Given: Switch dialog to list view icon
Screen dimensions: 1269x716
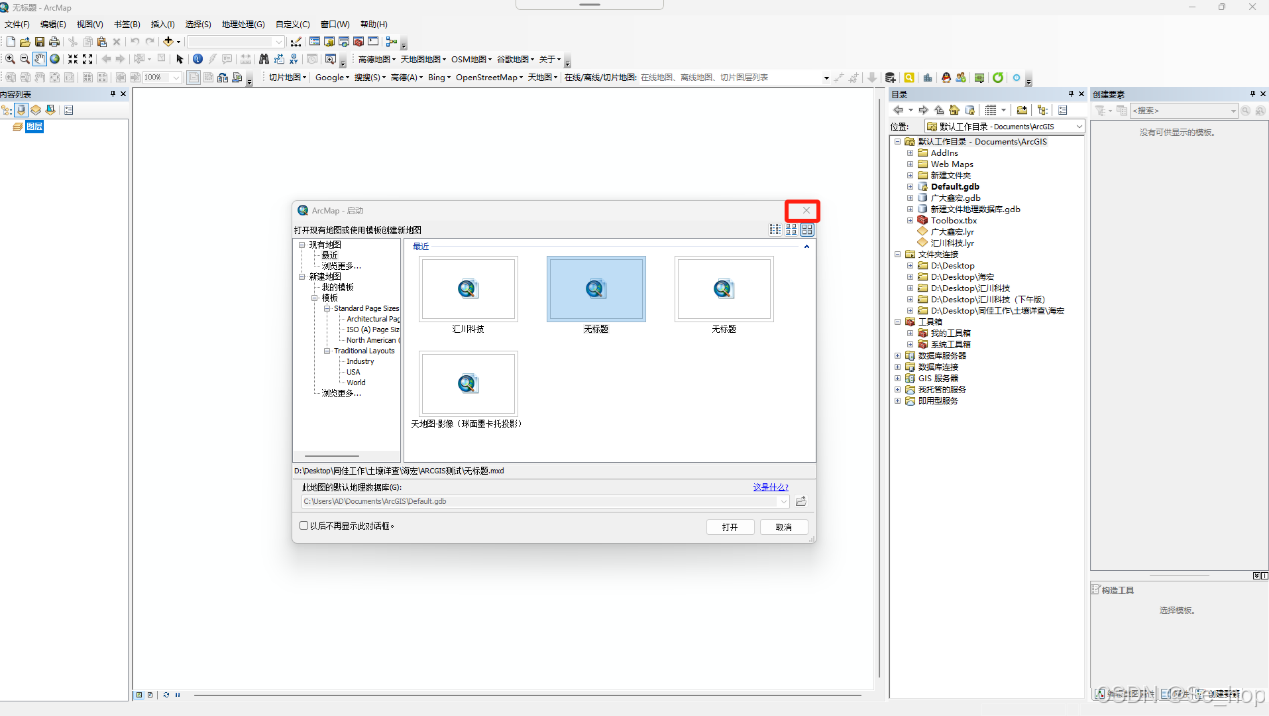Looking at the screenshot, I should point(775,230).
